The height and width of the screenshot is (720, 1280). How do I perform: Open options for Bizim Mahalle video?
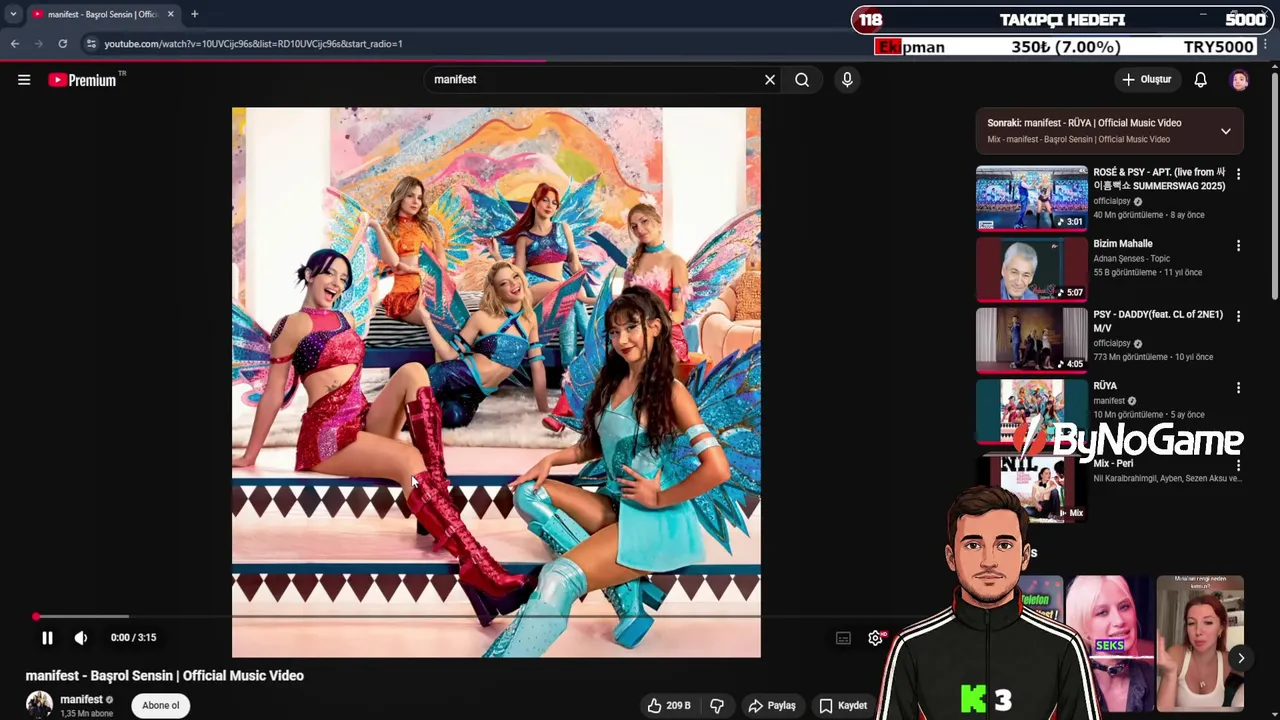pos(1238,245)
